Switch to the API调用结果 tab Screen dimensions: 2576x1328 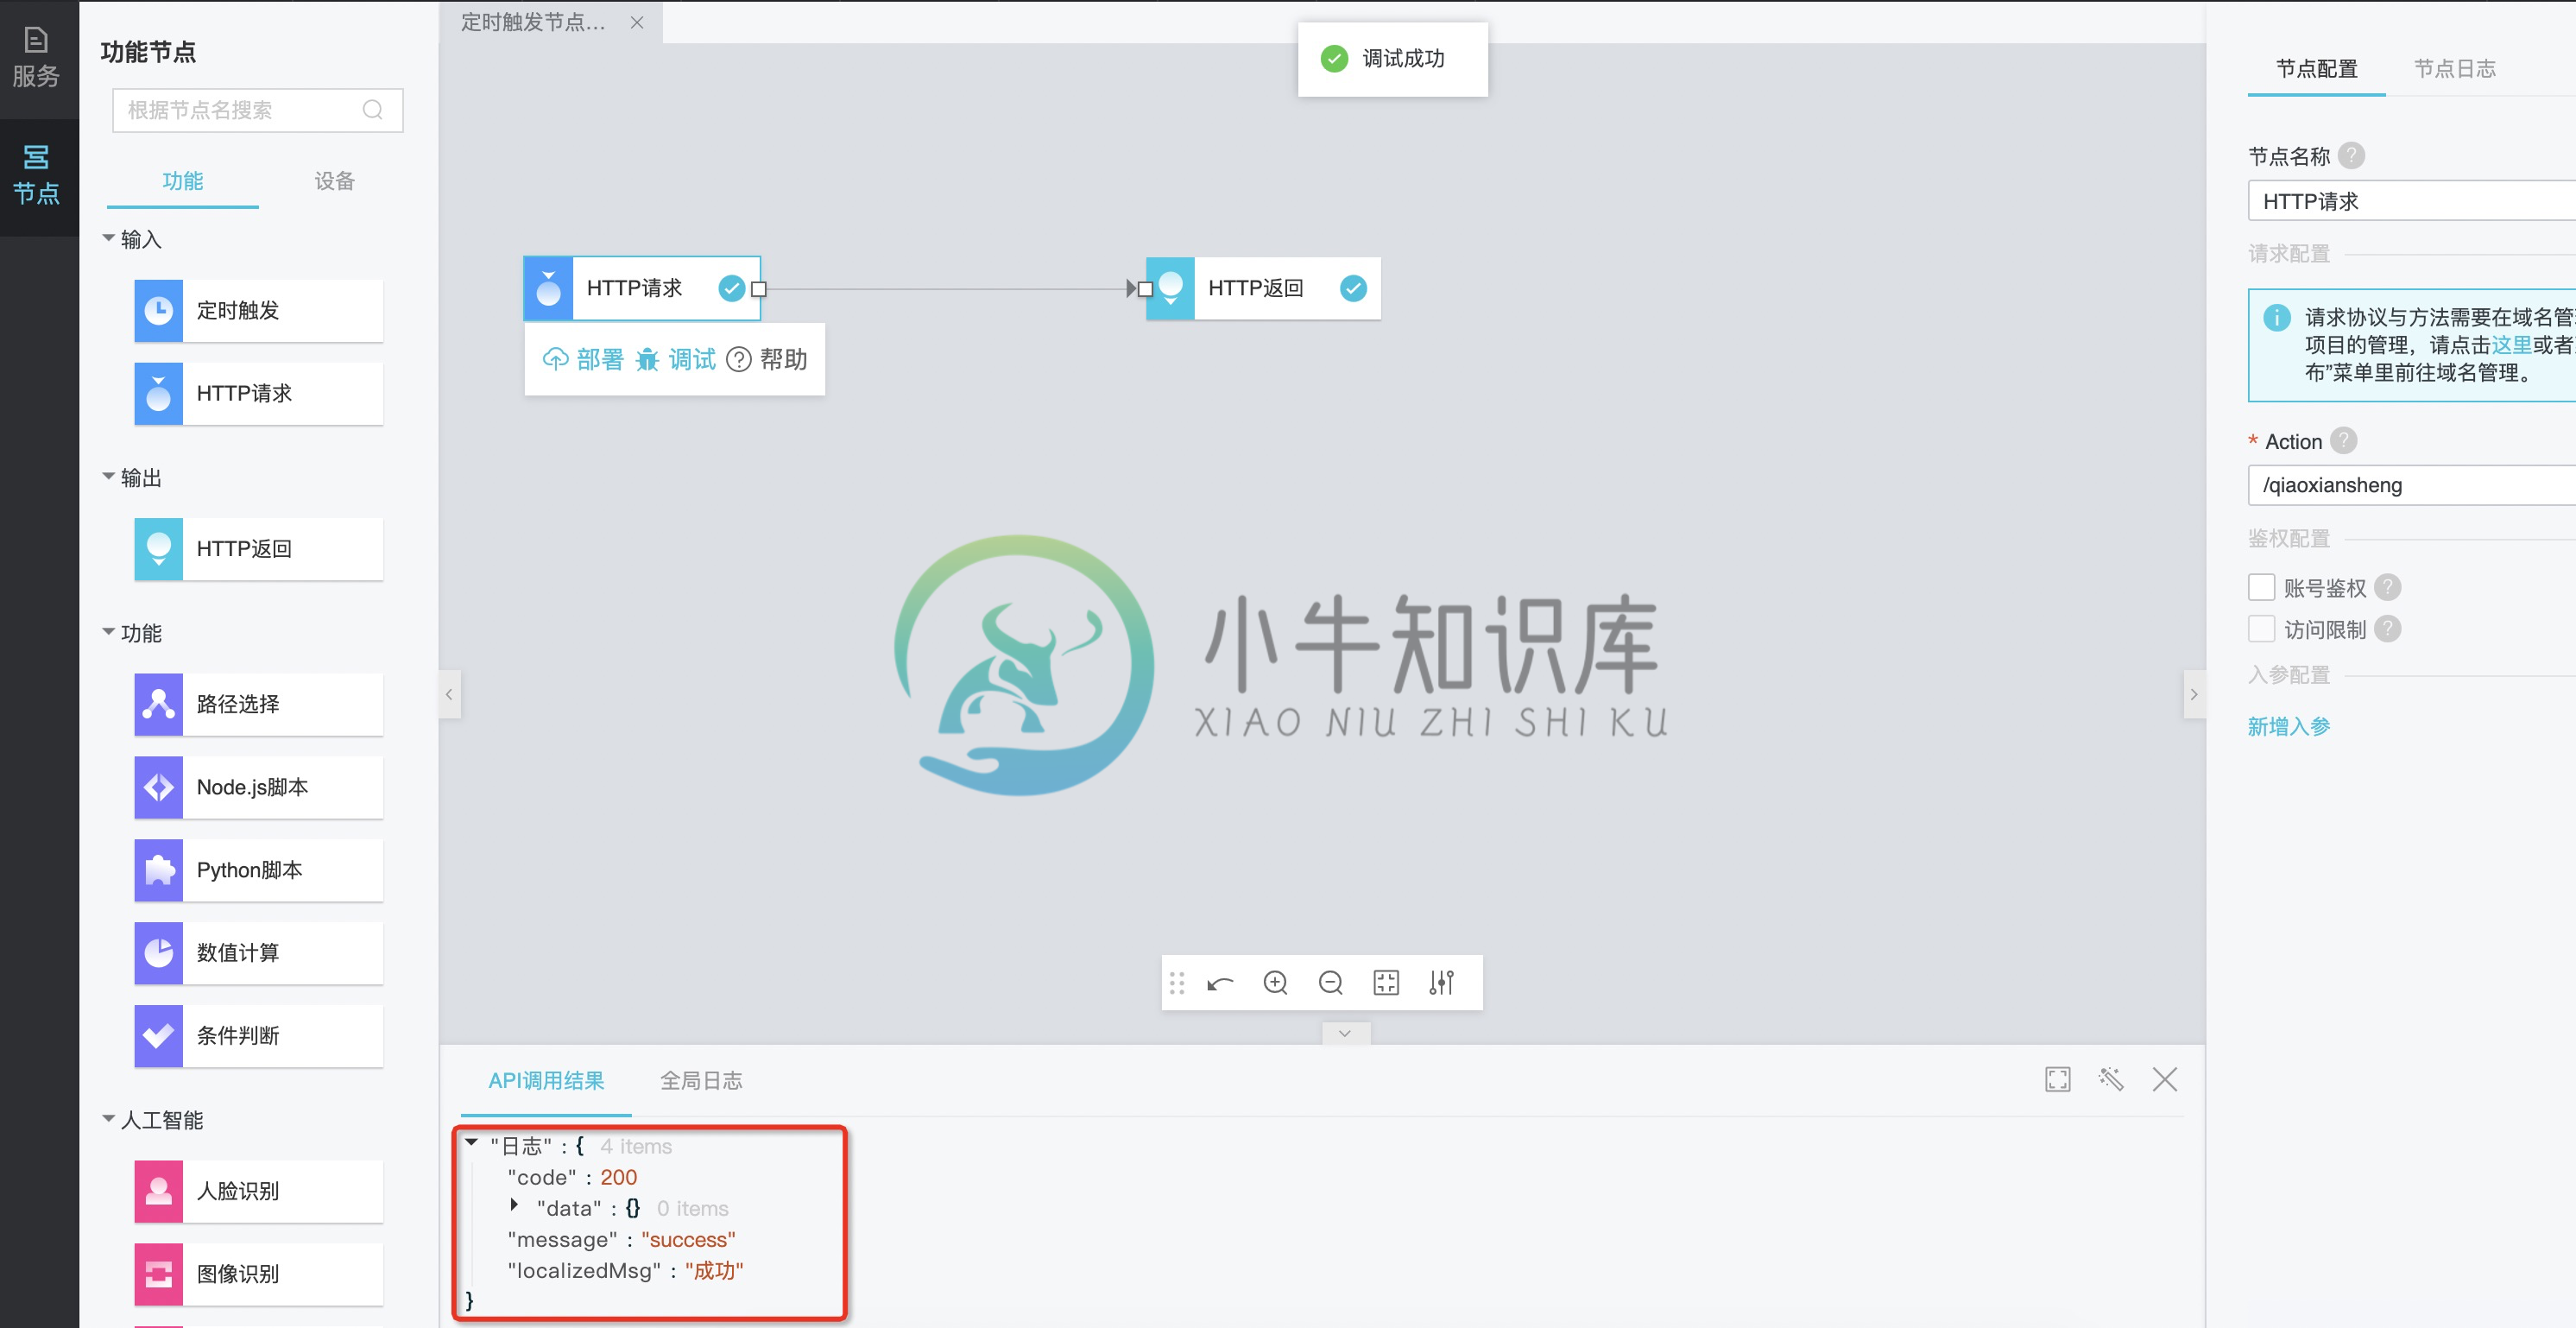coord(546,1081)
